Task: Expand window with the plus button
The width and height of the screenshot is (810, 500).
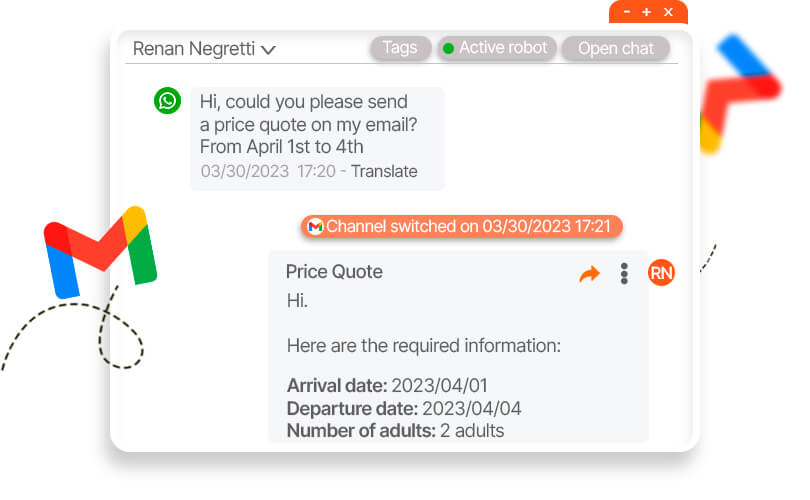Action: tap(647, 12)
